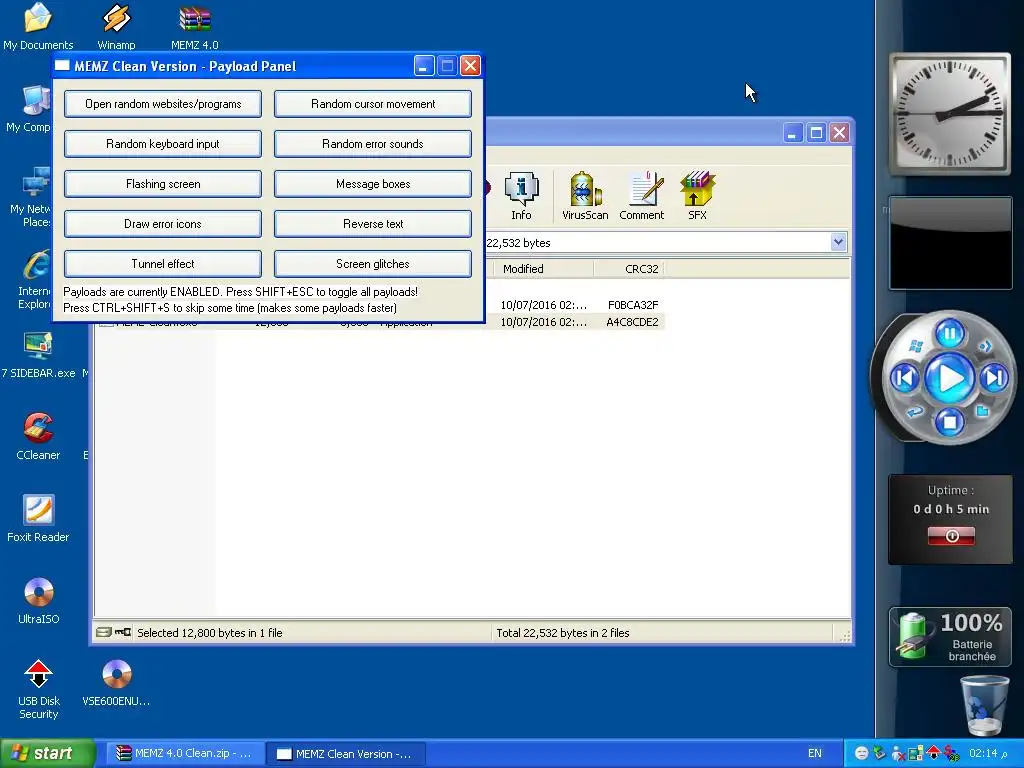The height and width of the screenshot is (768, 1024).
Task: Click the black slideshow gadget panel
Action: tap(950, 243)
